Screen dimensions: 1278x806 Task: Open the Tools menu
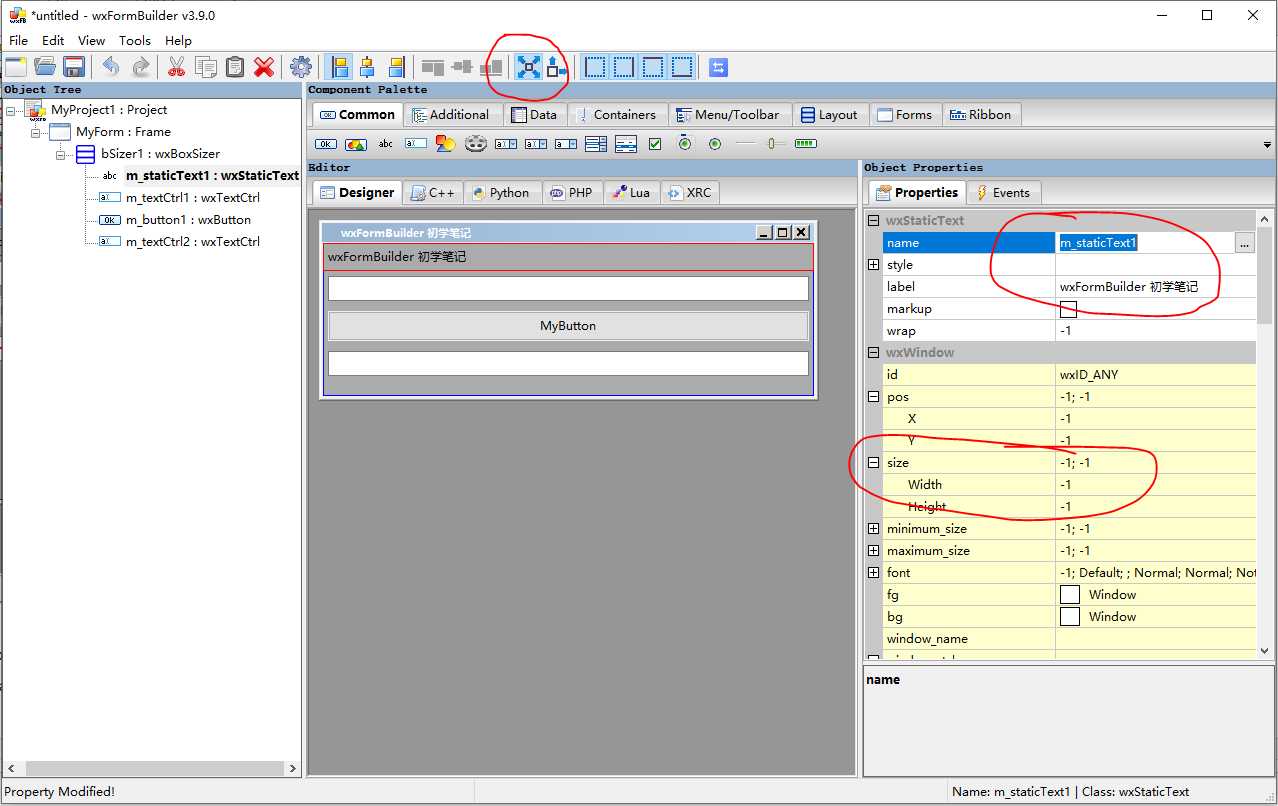tap(135, 41)
